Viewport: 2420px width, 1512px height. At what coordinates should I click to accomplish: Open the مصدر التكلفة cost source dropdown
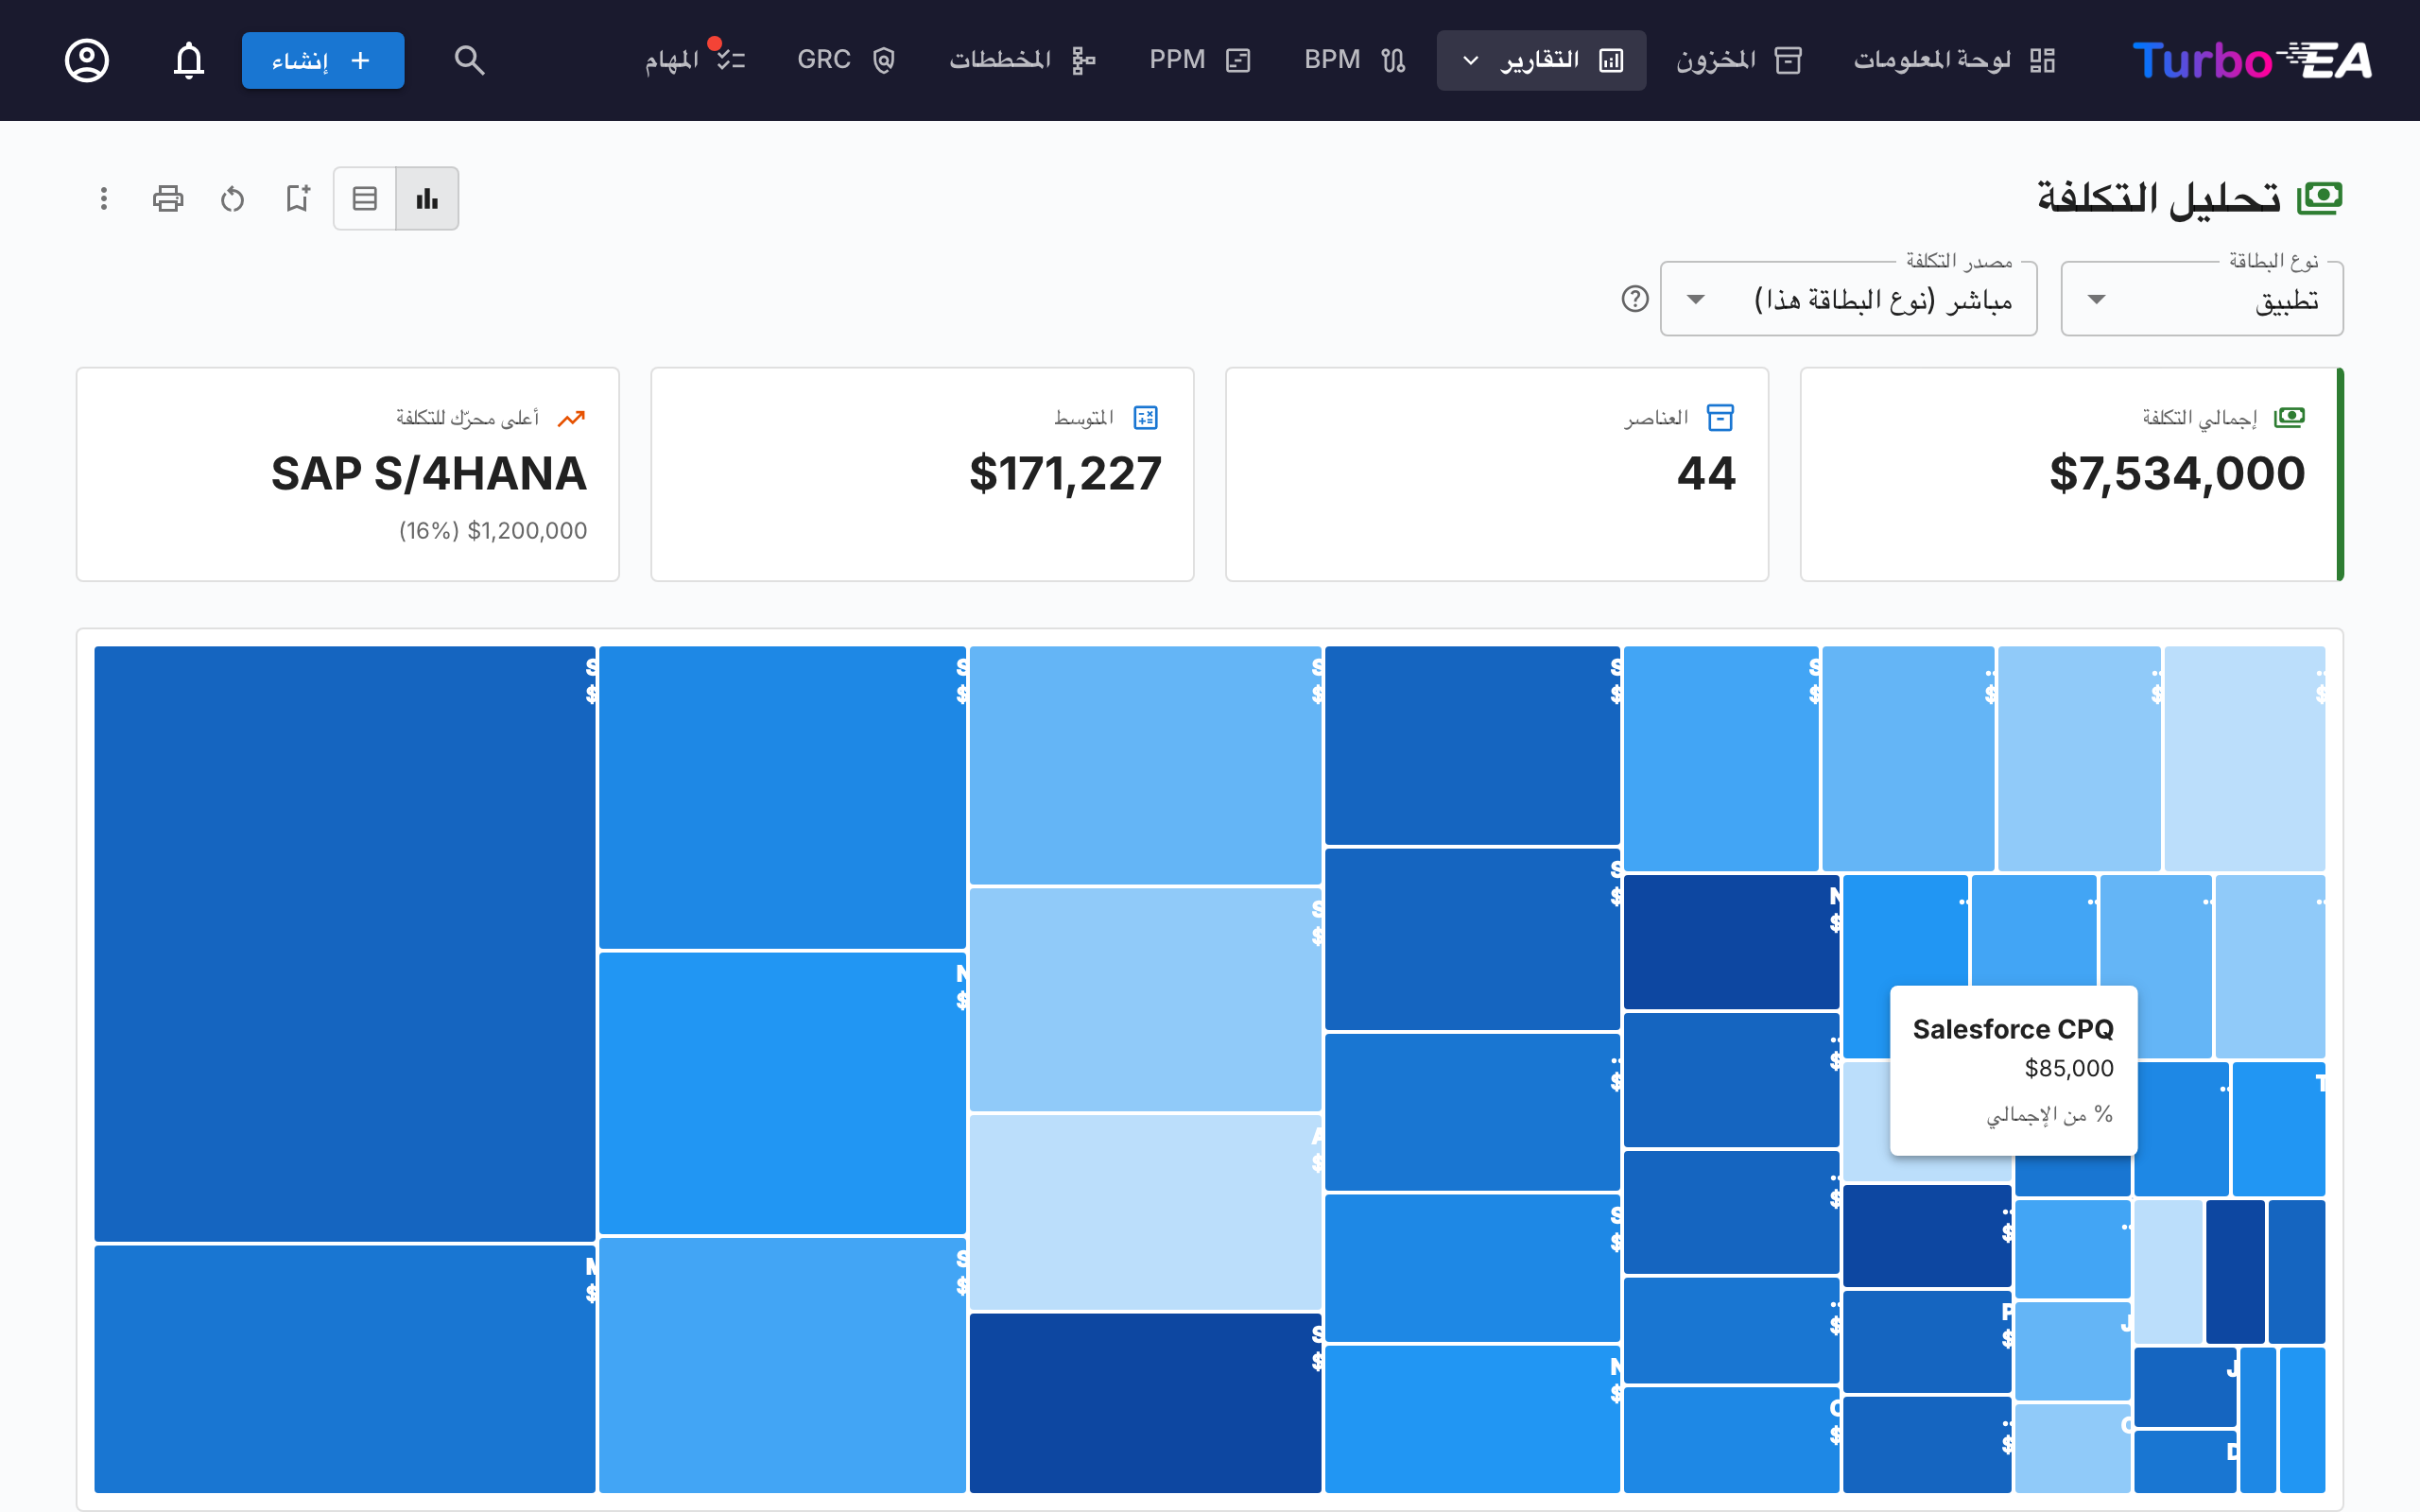1848,299
